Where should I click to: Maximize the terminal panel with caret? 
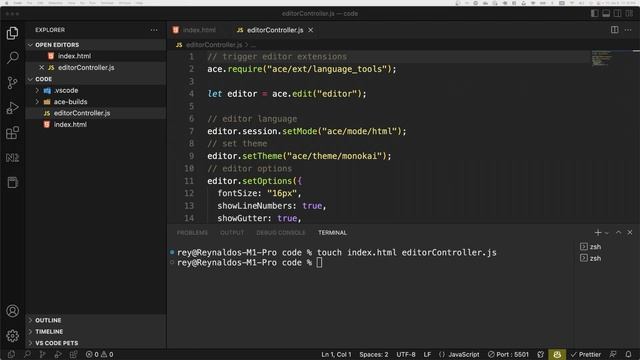pyautogui.click(x=618, y=232)
